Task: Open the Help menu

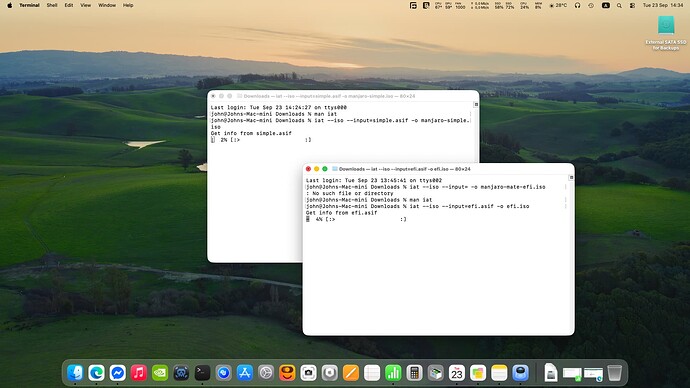Action: pos(128,5)
